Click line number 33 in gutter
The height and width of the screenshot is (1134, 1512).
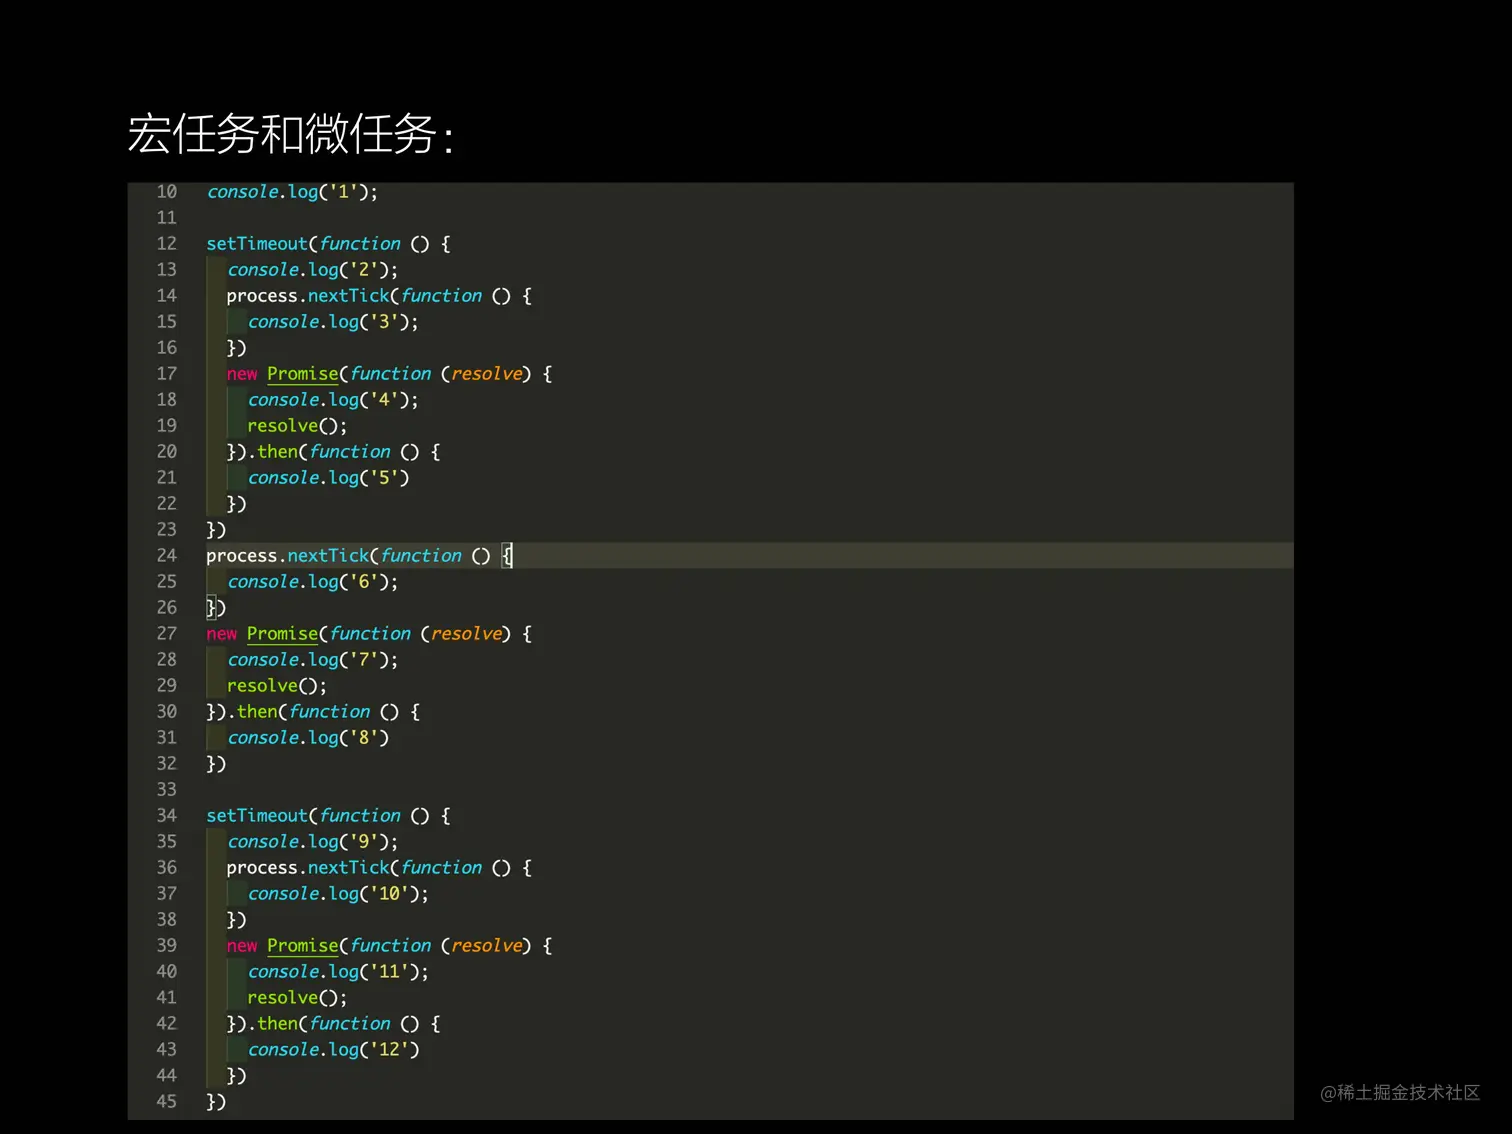point(166,790)
